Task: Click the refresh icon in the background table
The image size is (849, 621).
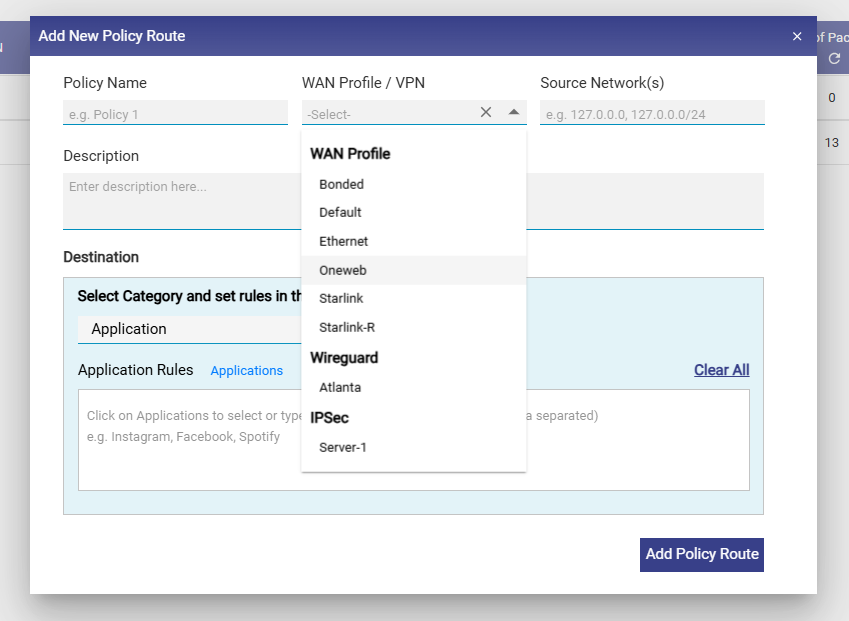Action: click(x=834, y=59)
